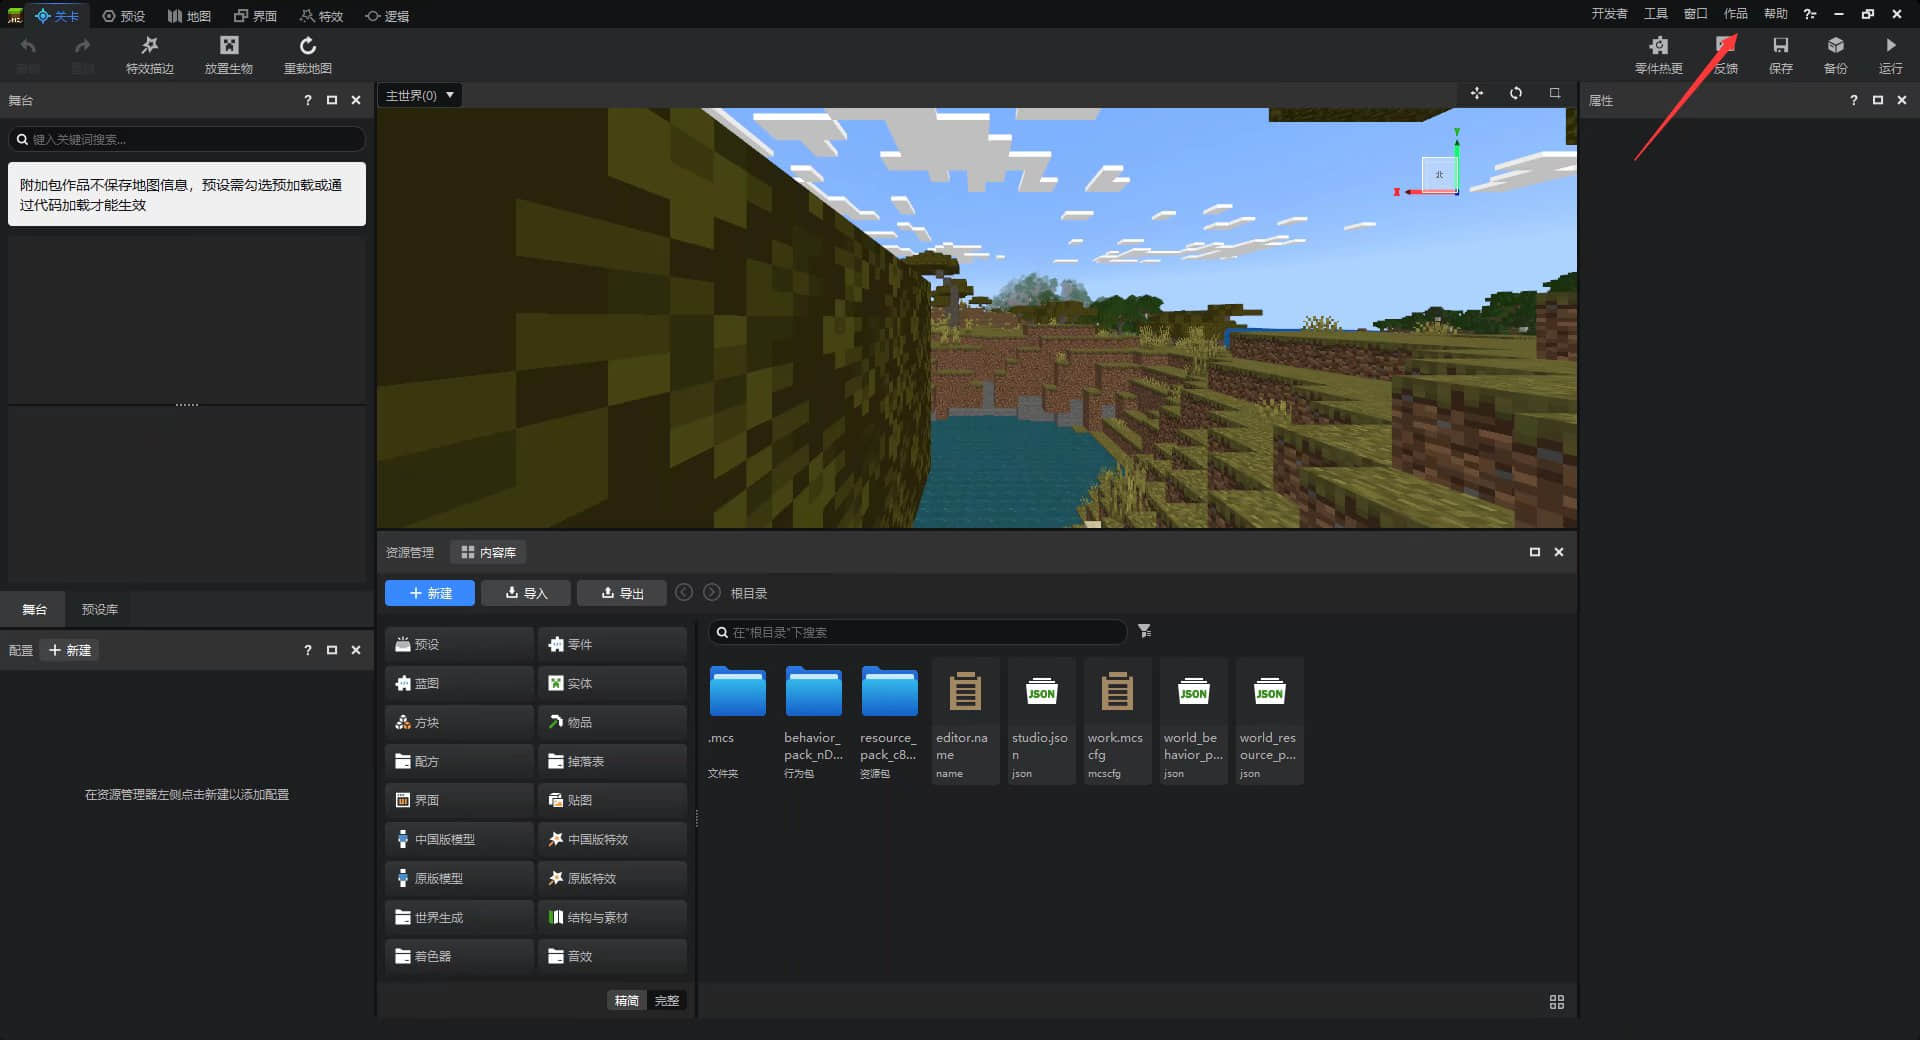
Task: Switch the file grid view icon at bottom right
Action: click(x=1557, y=1002)
